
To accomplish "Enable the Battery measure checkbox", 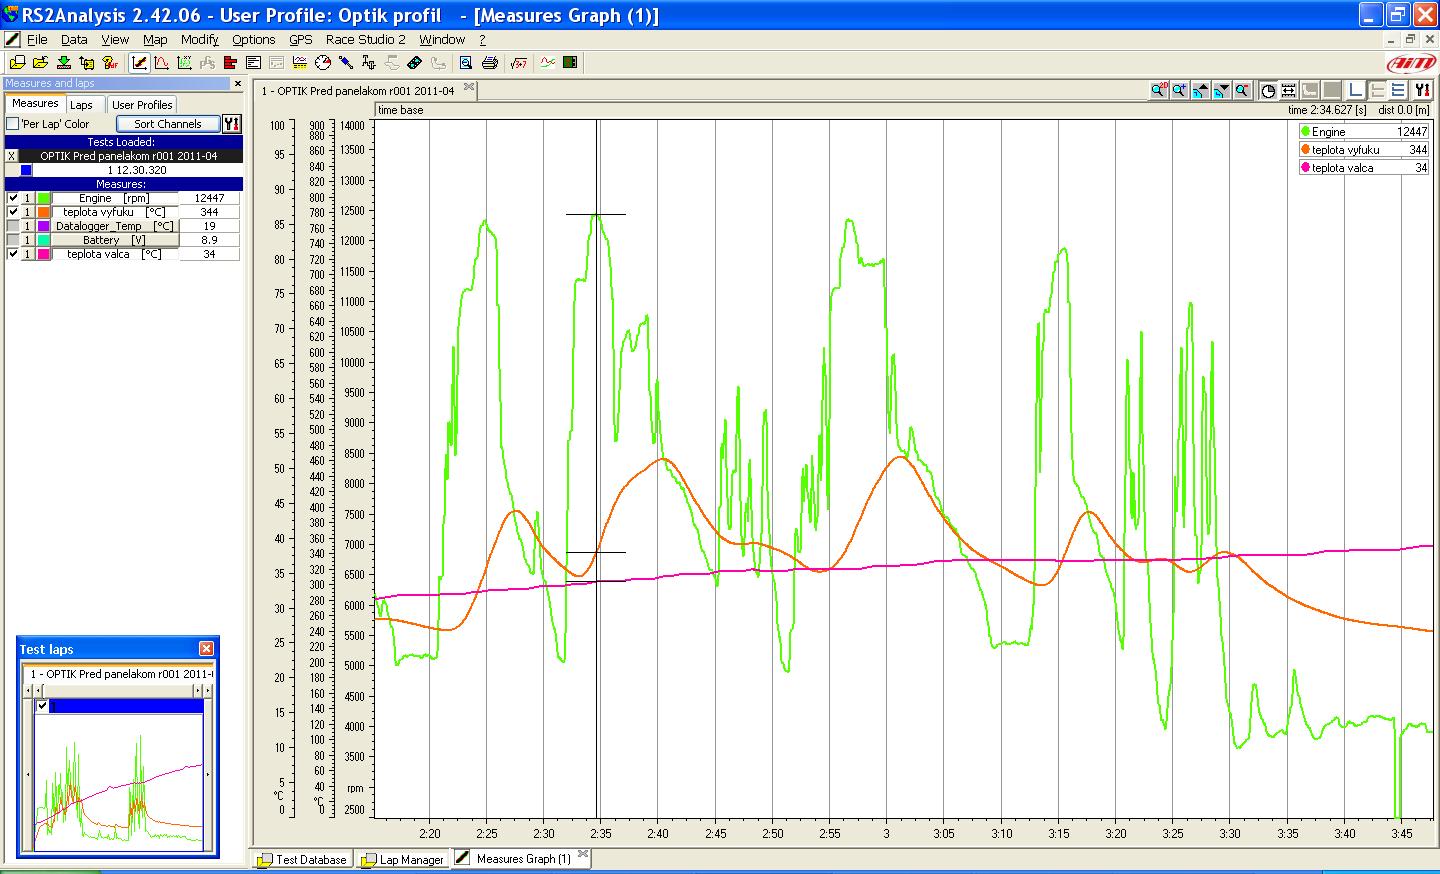I will pyautogui.click(x=13, y=240).
